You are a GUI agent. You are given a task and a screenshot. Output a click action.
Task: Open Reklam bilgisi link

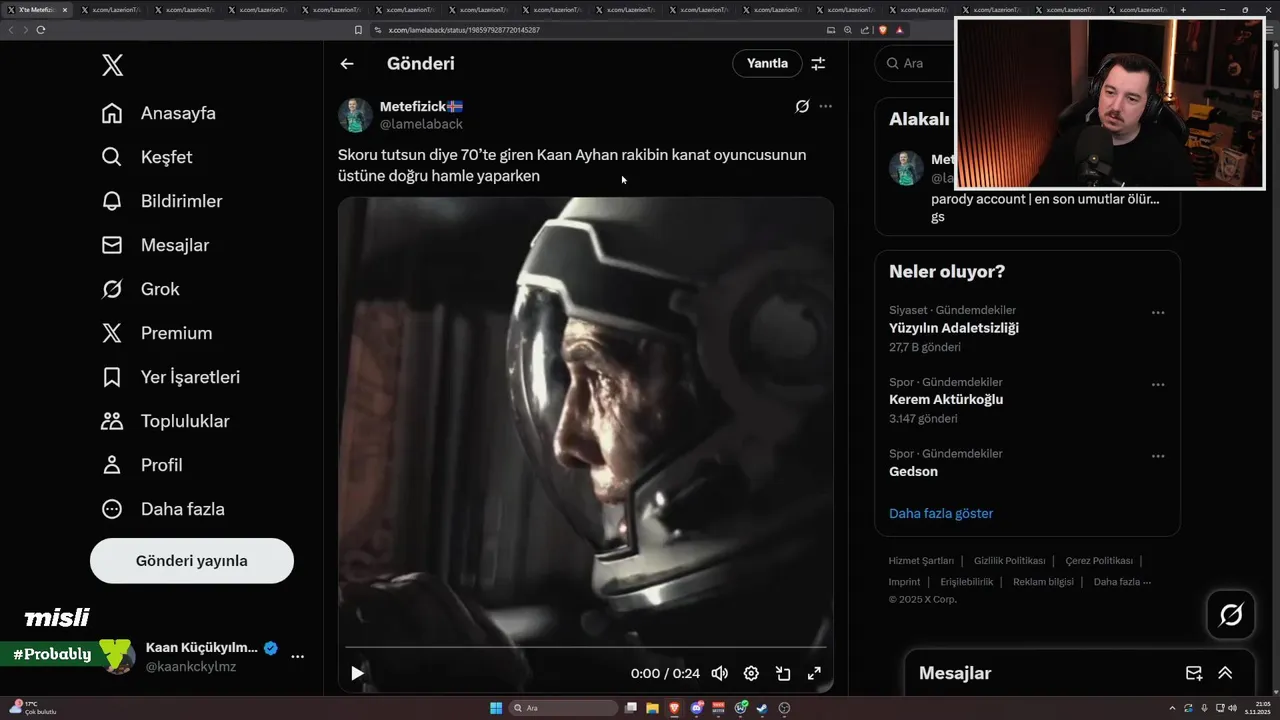click(x=1043, y=582)
